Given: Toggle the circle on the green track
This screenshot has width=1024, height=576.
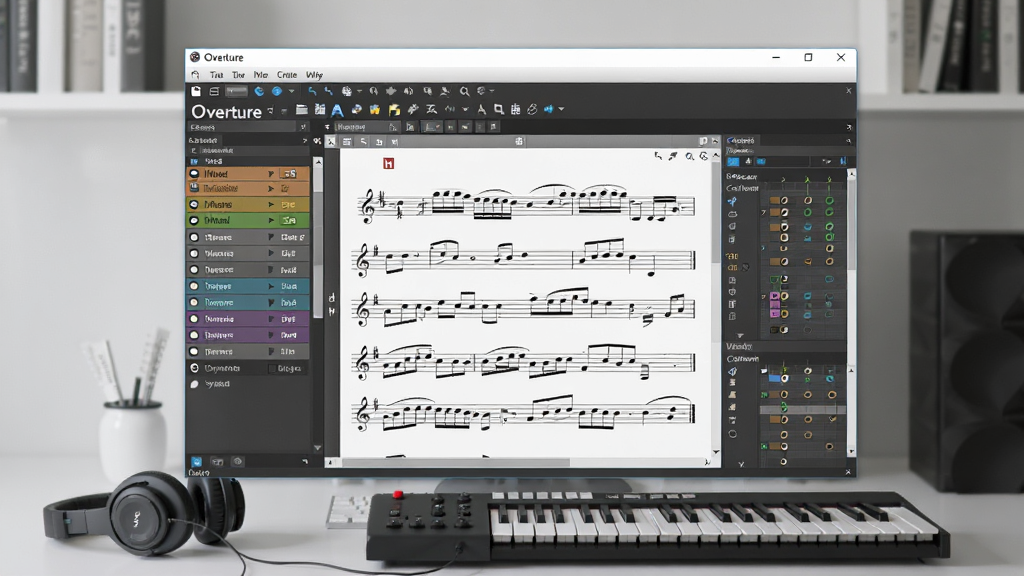Looking at the screenshot, I should (x=194, y=221).
